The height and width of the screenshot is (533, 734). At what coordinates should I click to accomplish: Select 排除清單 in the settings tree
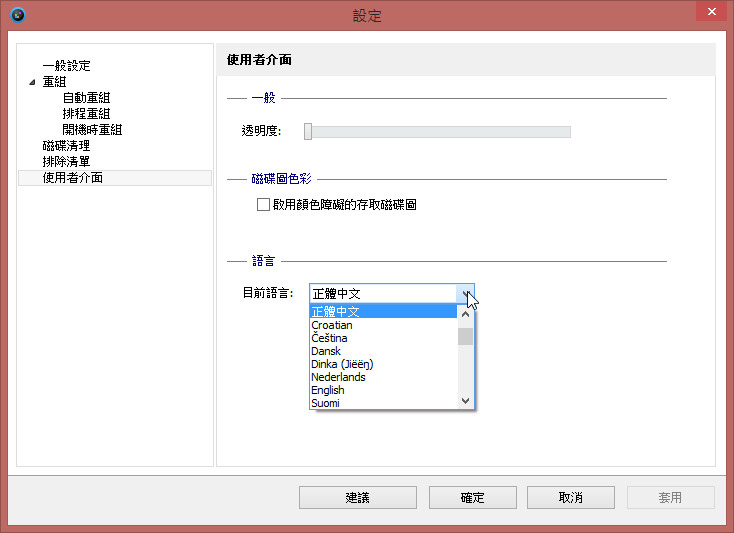pyautogui.click(x=66, y=161)
